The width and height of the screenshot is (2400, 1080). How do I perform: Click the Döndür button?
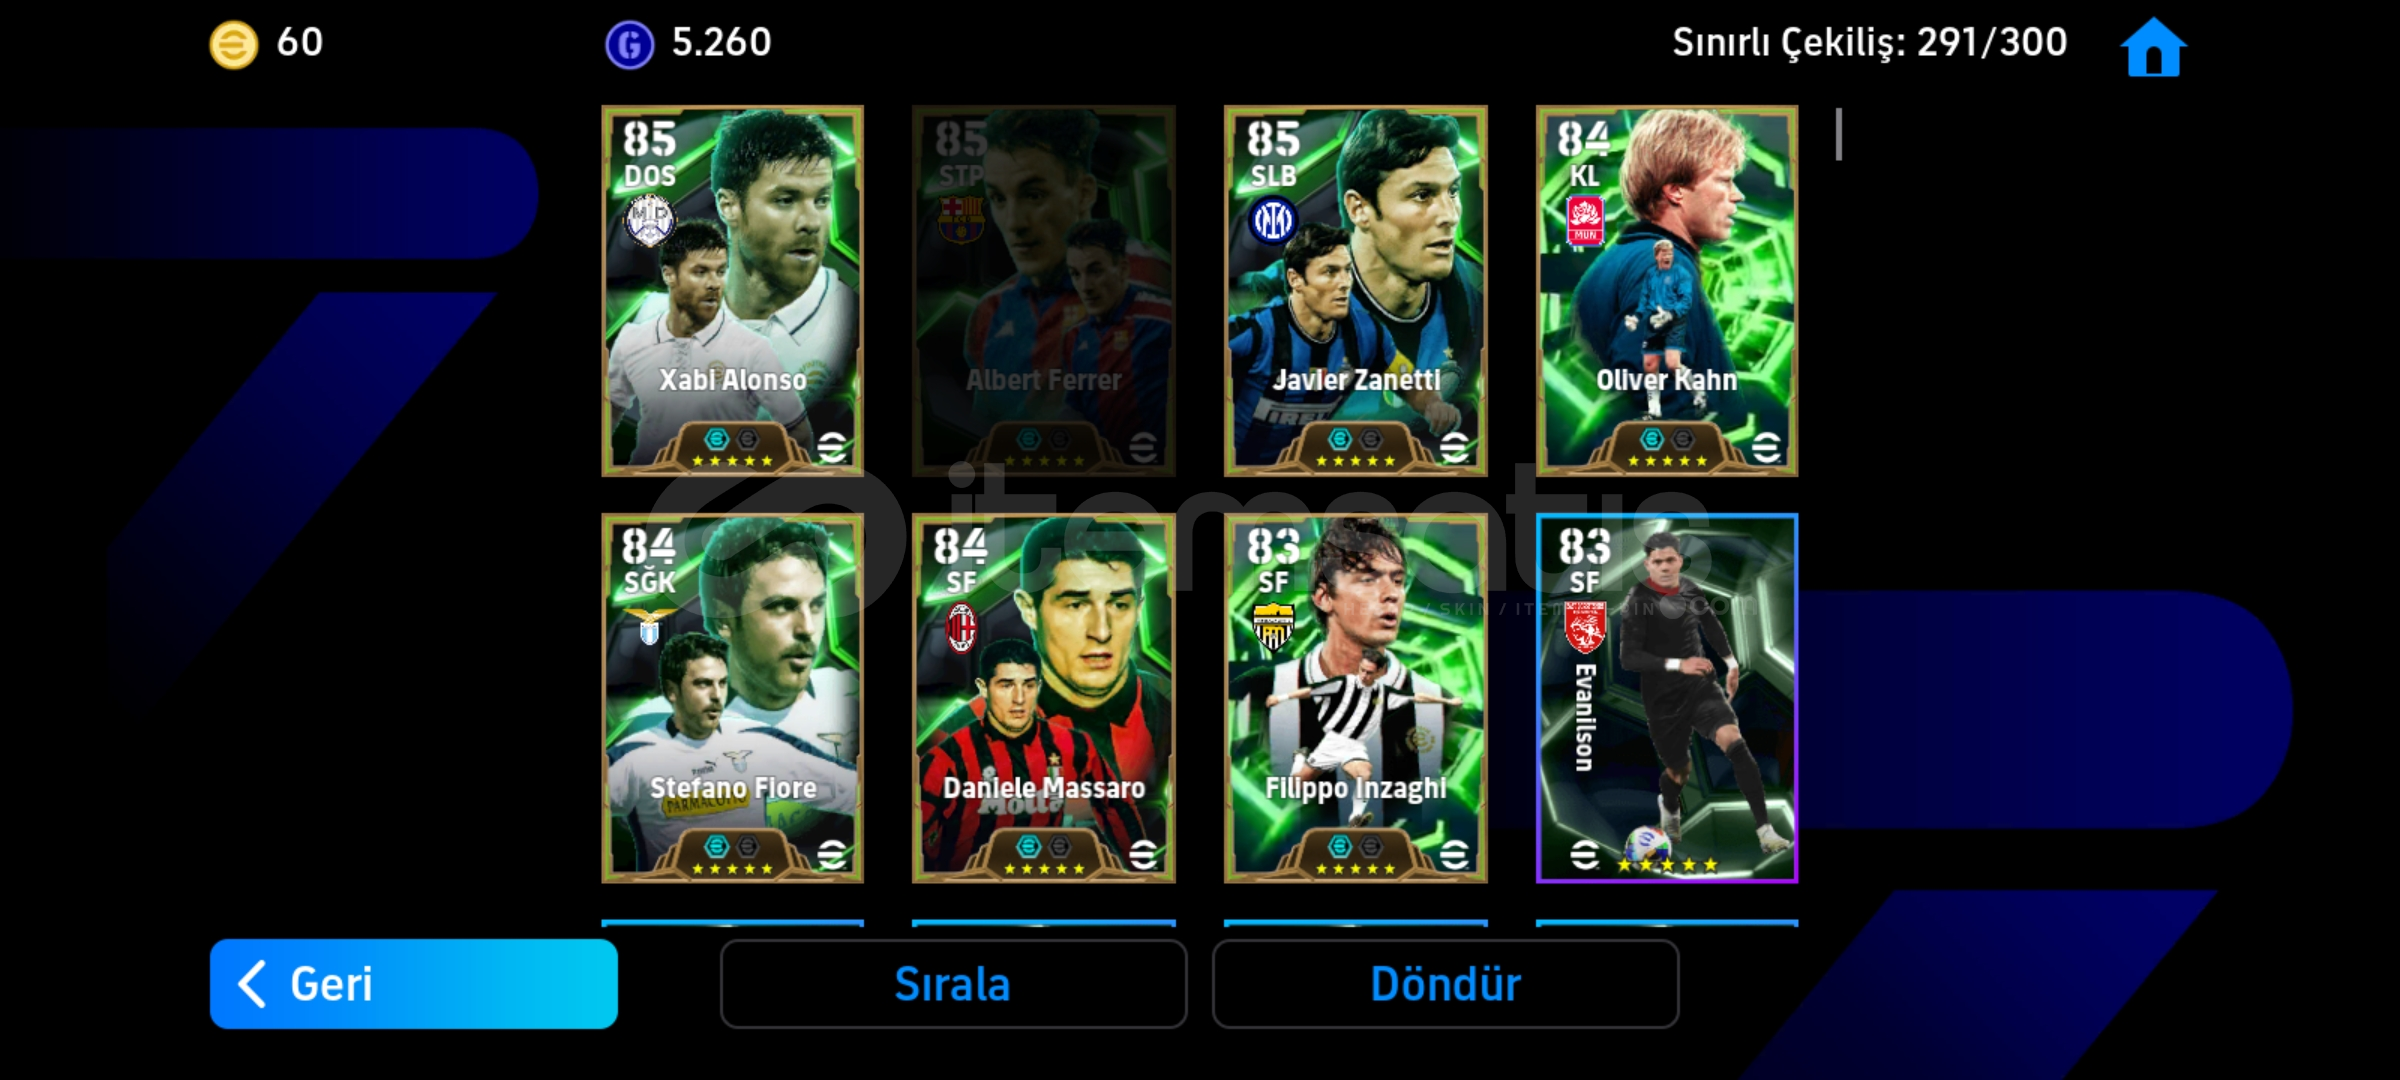(x=1445, y=984)
